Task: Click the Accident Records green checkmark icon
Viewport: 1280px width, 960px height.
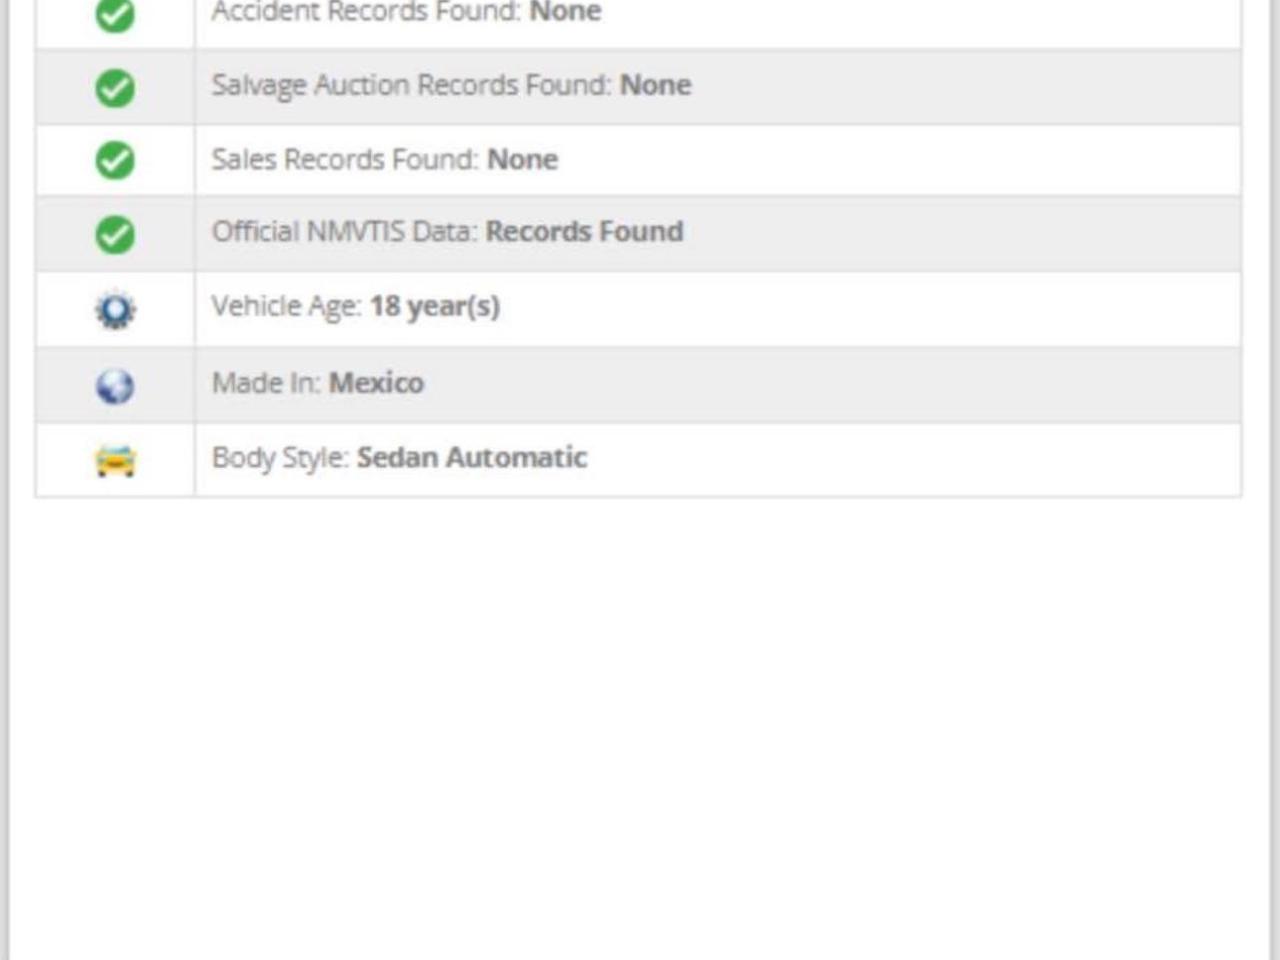Action: pos(115,14)
